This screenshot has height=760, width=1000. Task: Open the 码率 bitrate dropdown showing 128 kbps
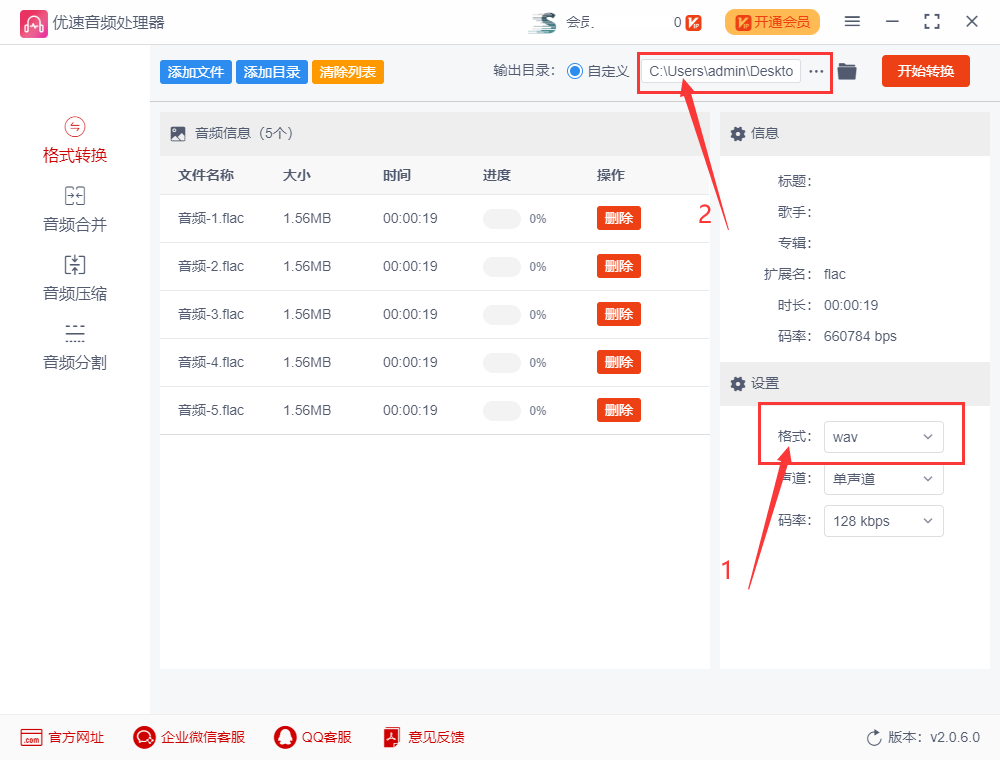(x=883, y=521)
